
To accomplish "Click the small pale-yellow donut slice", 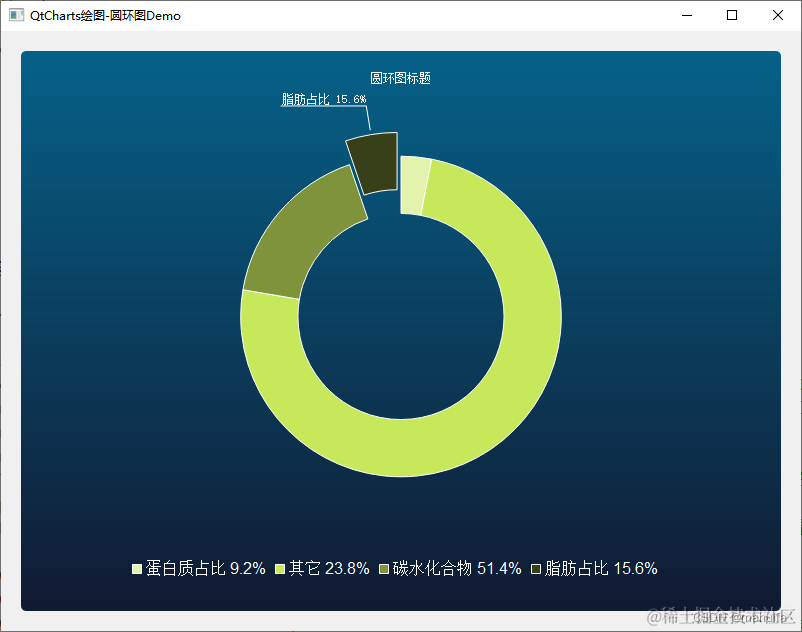I will (414, 185).
